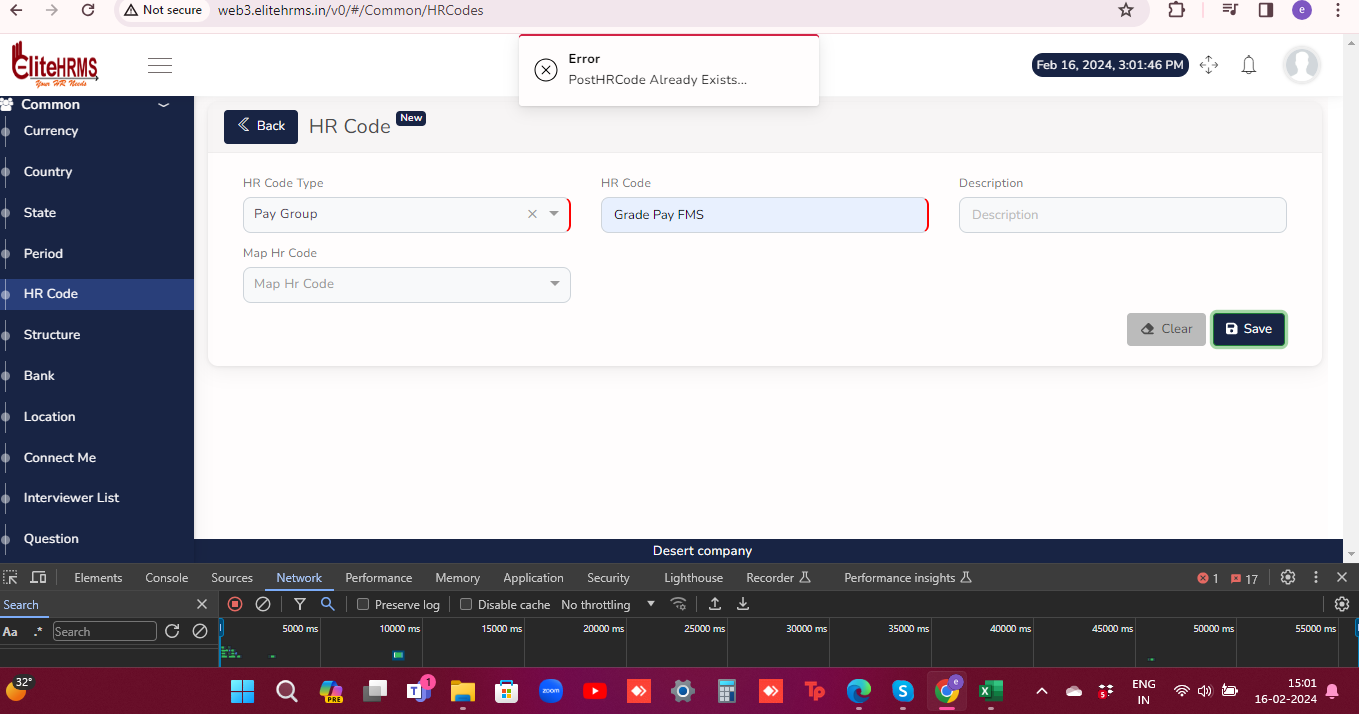Toggle the Disable cache checkbox
Image resolution: width=1359 pixels, height=714 pixels.
[x=466, y=604]
